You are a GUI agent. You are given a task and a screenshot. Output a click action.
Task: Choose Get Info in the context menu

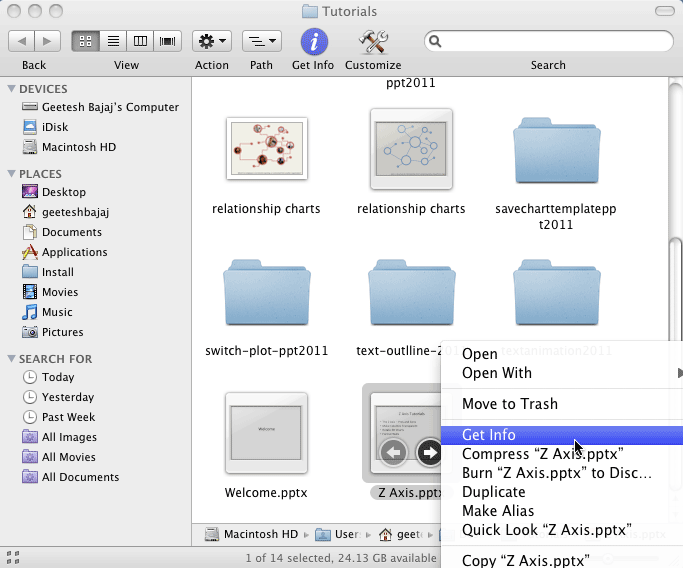[562, 435]
